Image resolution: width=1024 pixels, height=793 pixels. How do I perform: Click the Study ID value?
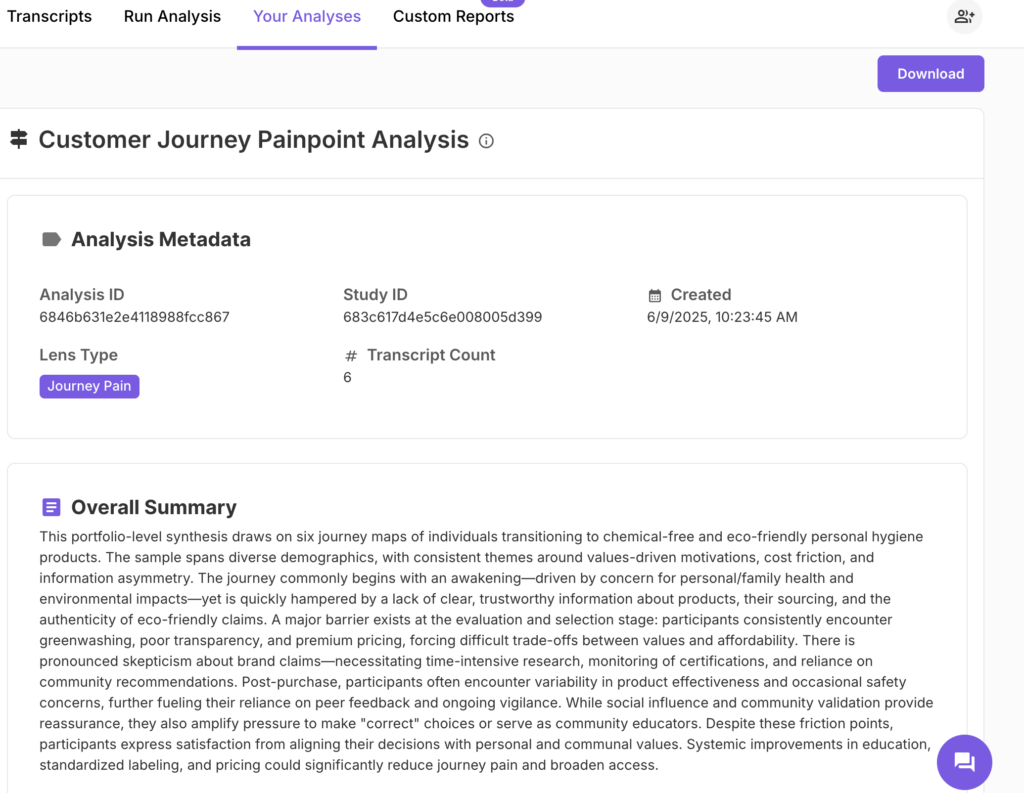tap(441, 316)
